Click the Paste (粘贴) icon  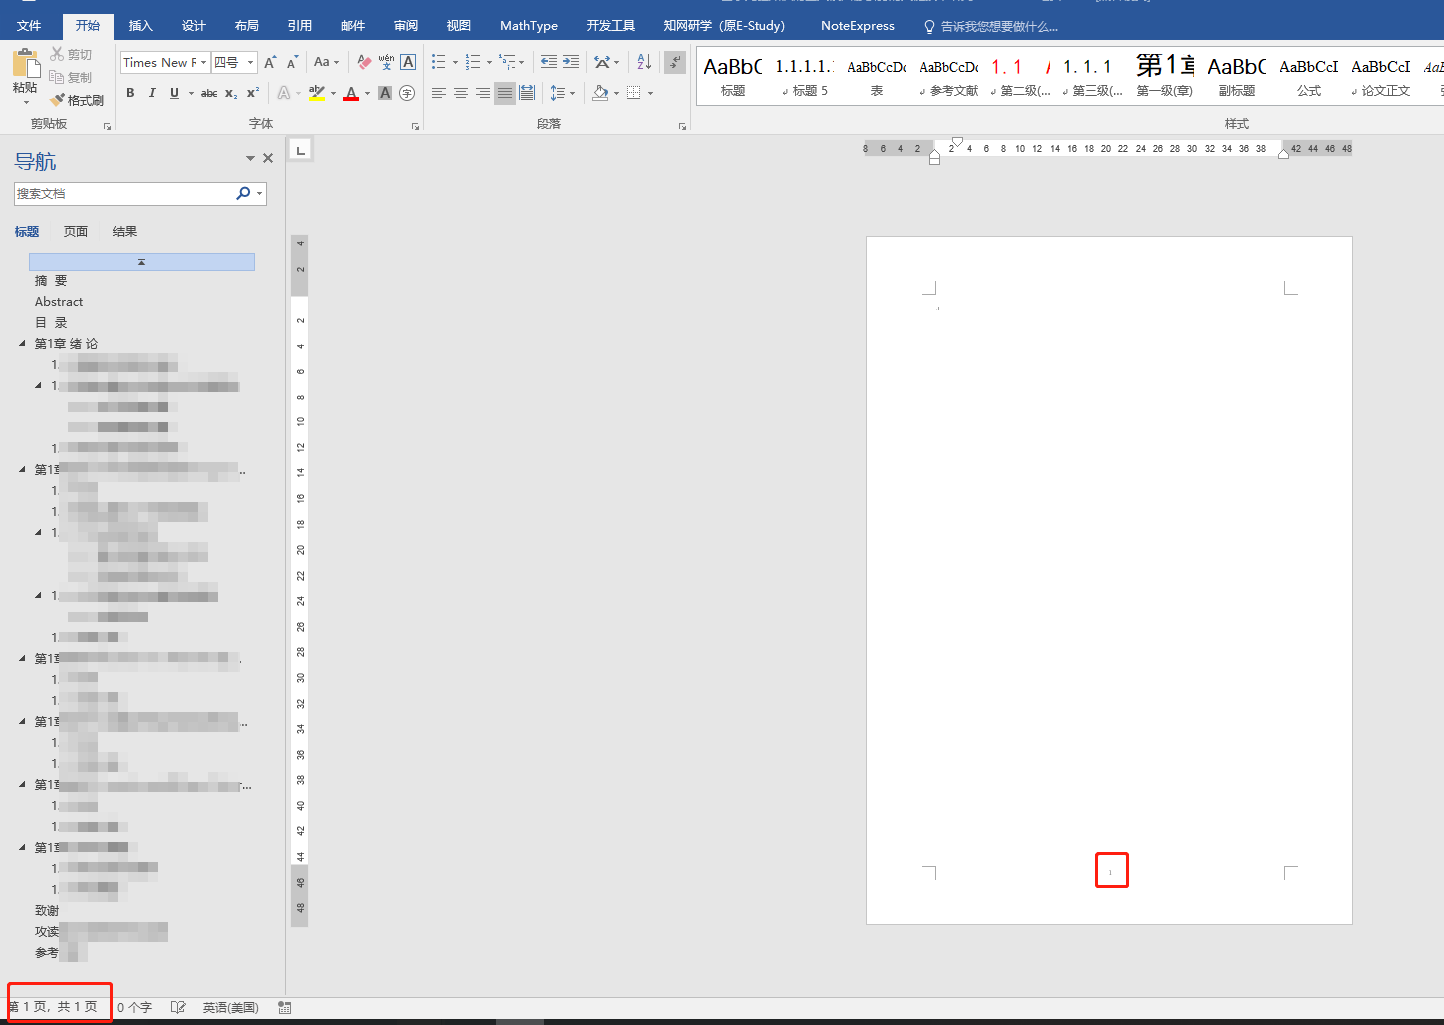pos(25,64)
